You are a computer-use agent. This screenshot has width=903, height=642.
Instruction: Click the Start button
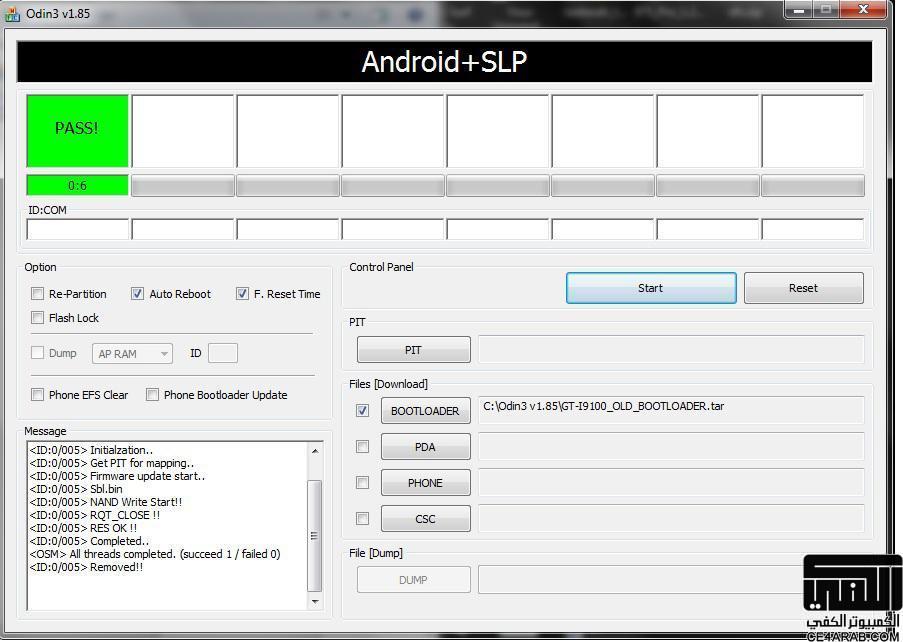(x=651, y=288)
